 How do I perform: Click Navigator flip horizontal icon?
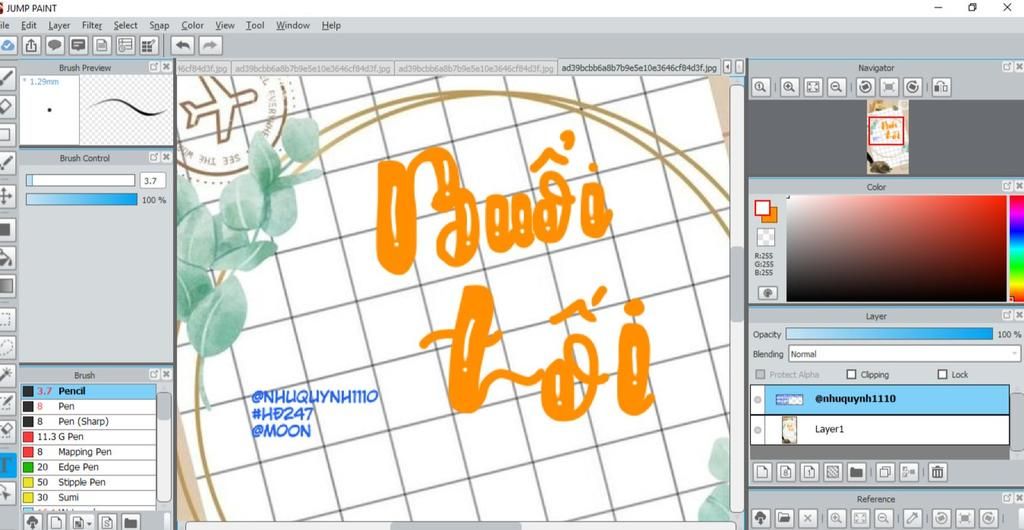(x=941, y=87)
